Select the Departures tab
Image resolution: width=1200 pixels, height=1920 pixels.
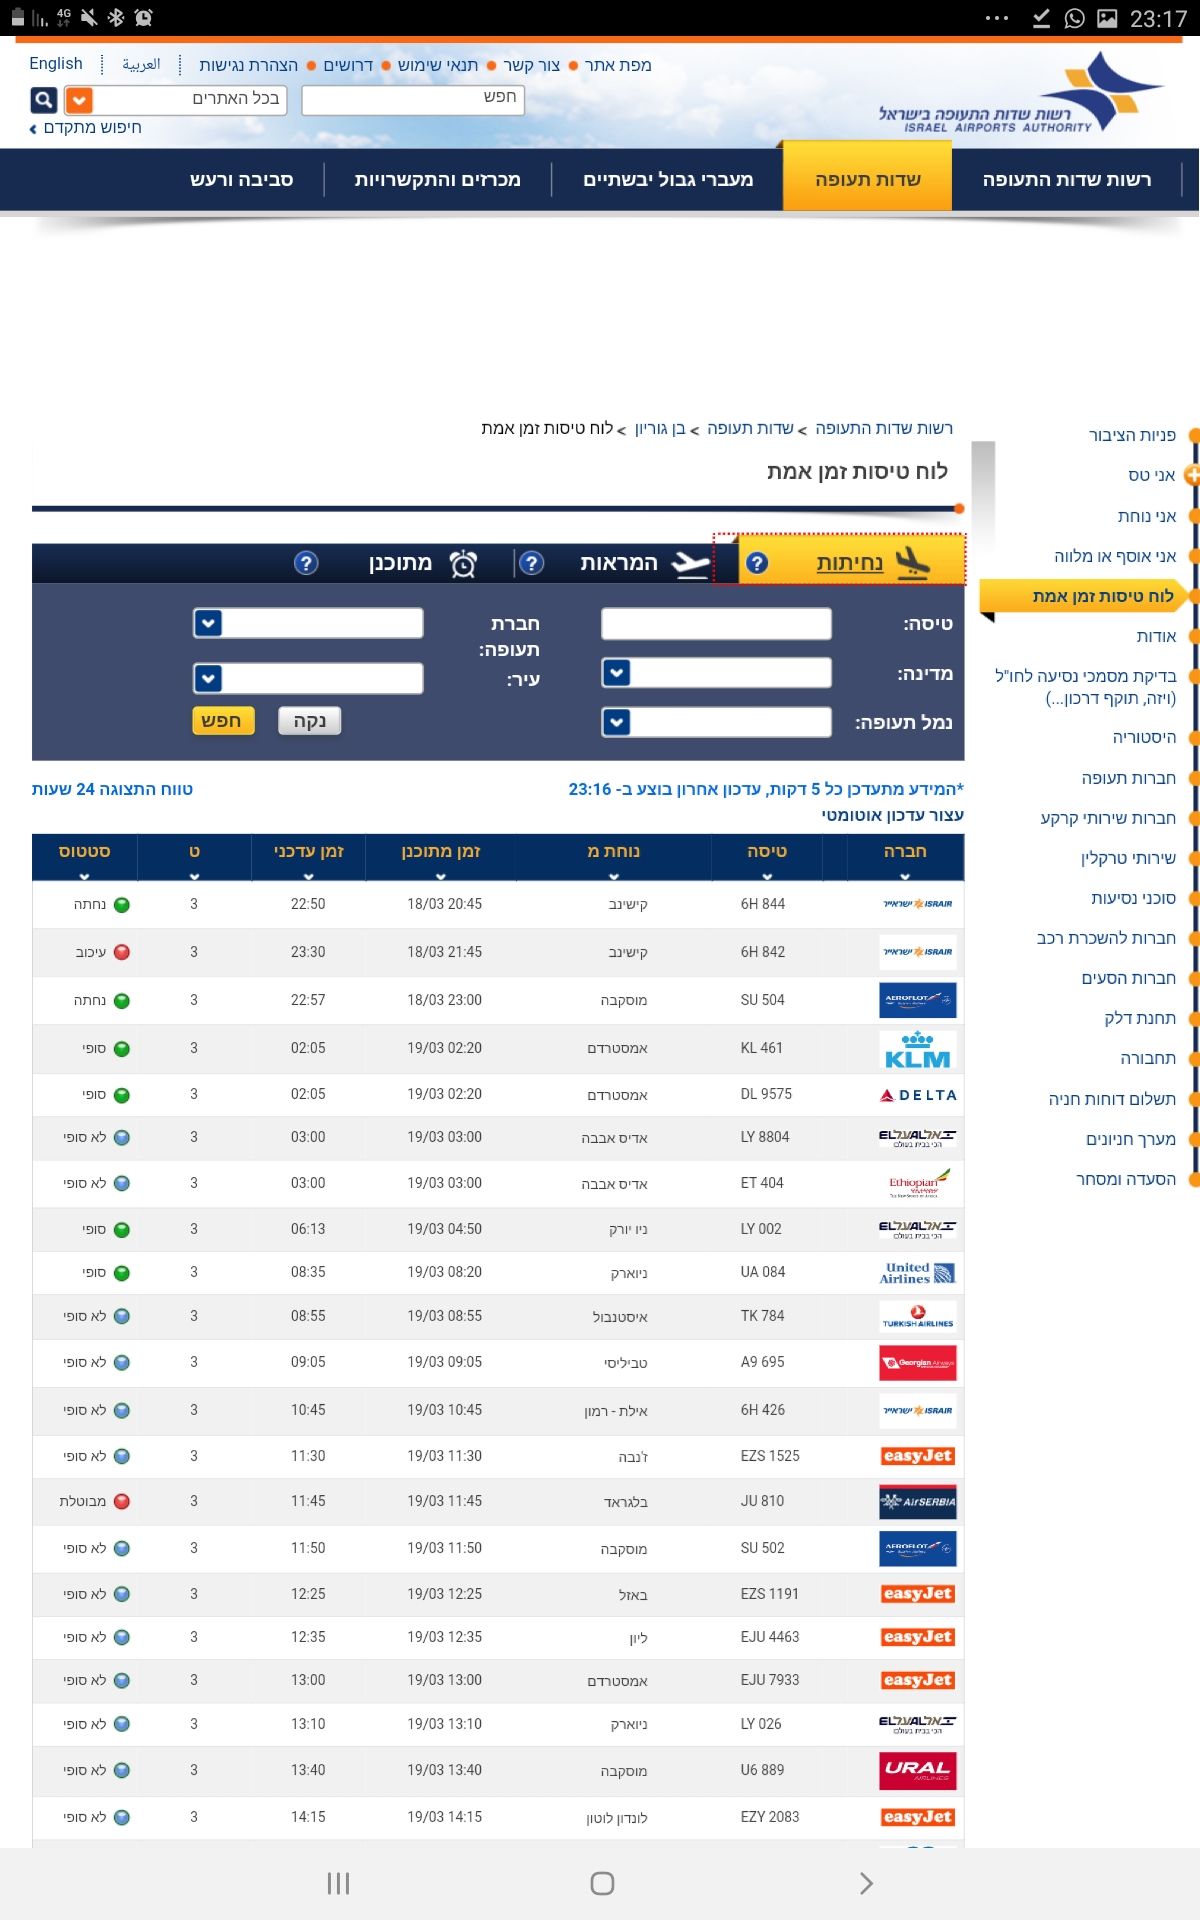(619, 563)
